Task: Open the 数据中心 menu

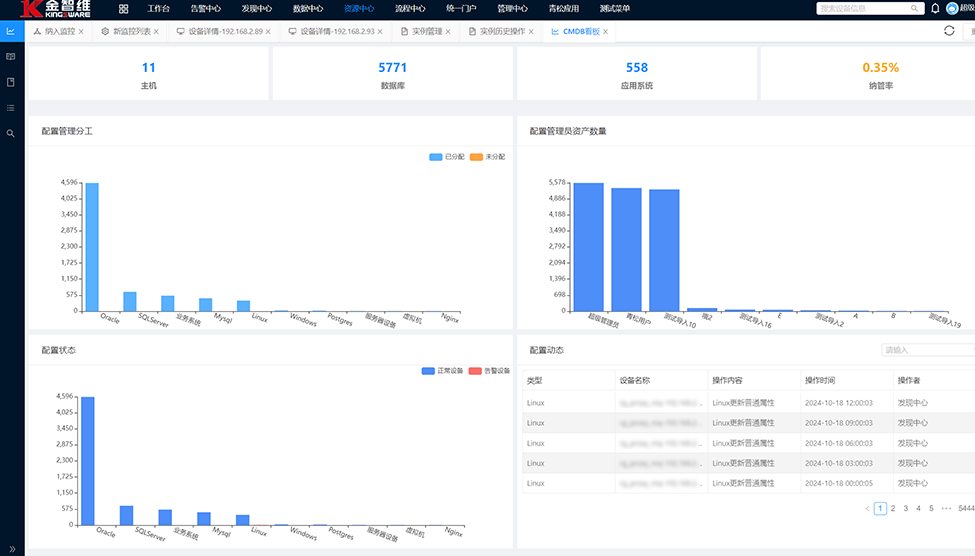Action: tap(307, 9)
